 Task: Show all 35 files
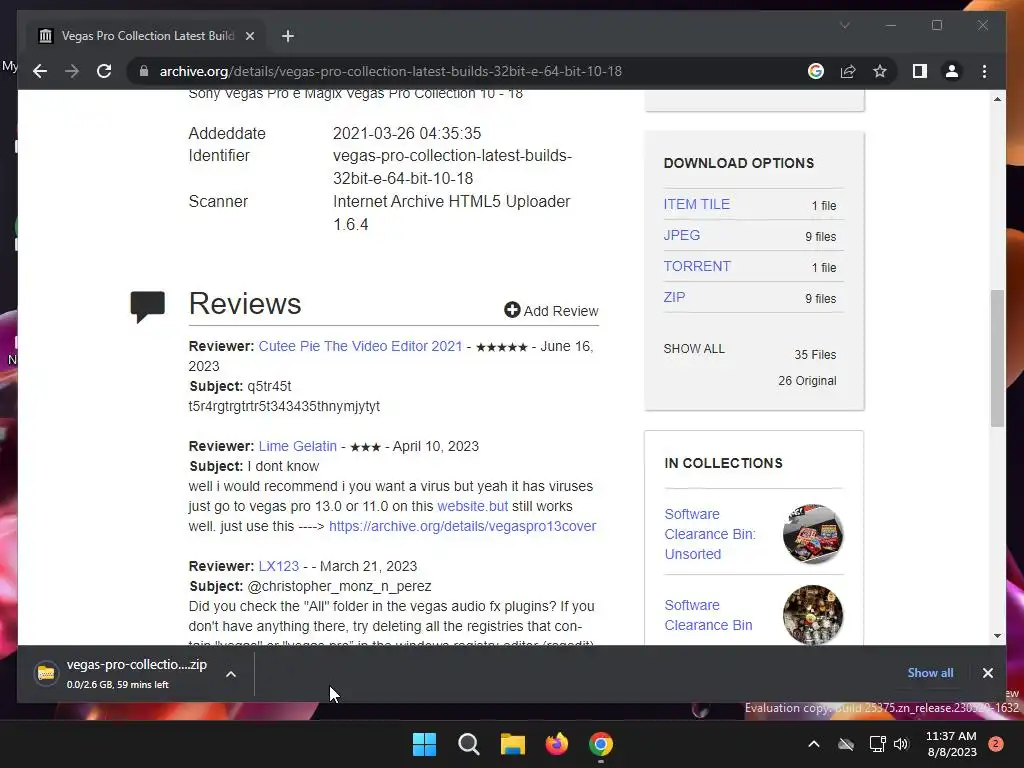694,349
